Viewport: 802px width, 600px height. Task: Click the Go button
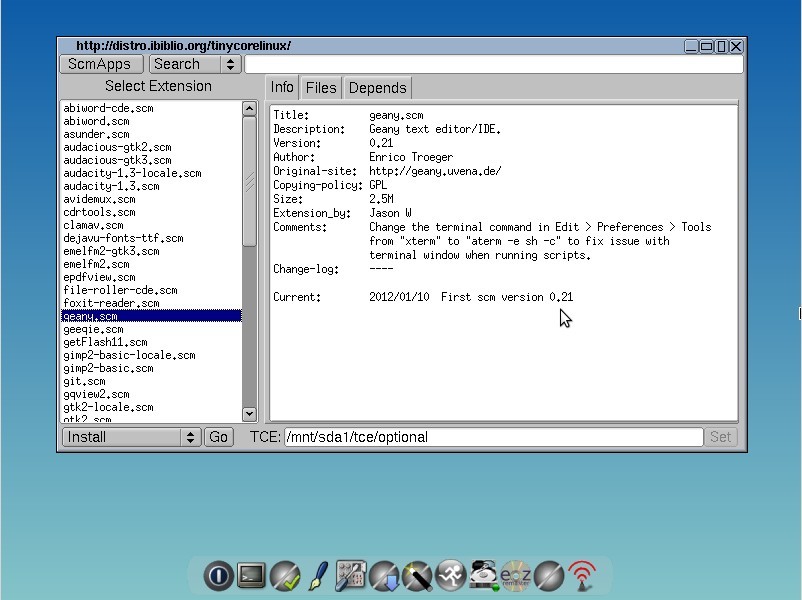(218, 437)
